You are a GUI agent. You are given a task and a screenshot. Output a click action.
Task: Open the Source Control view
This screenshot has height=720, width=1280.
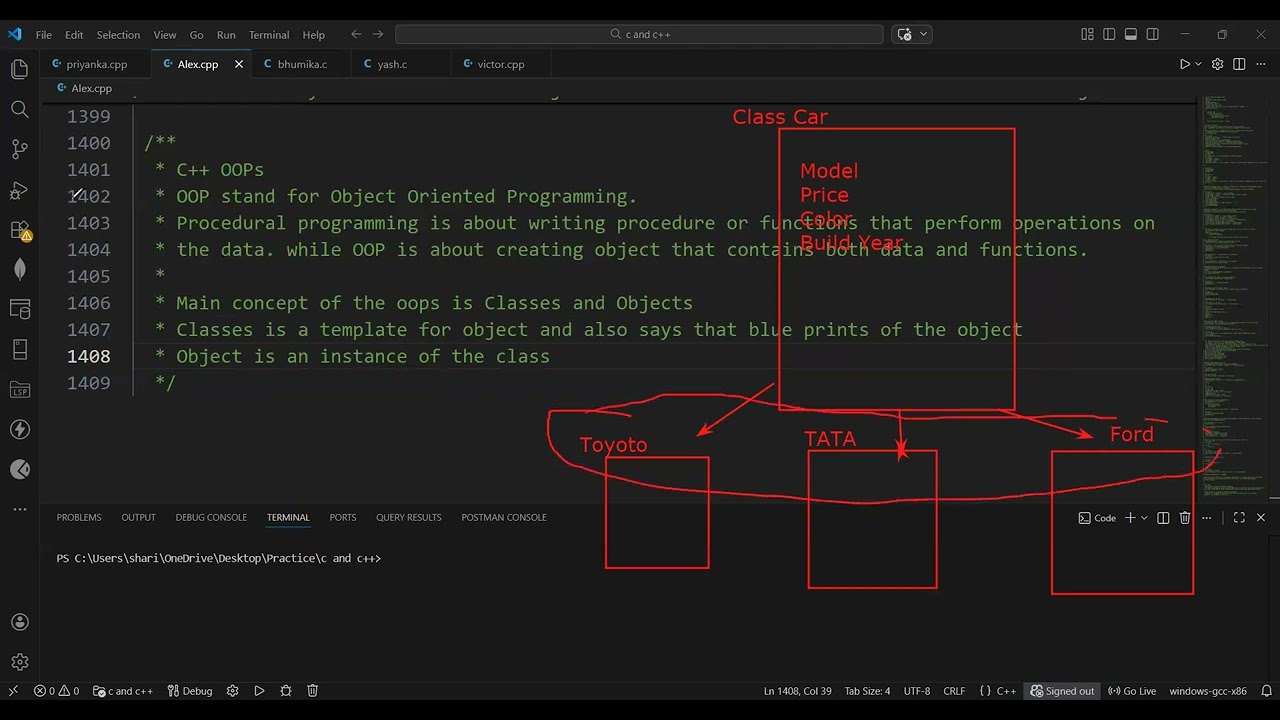(19, 149)
